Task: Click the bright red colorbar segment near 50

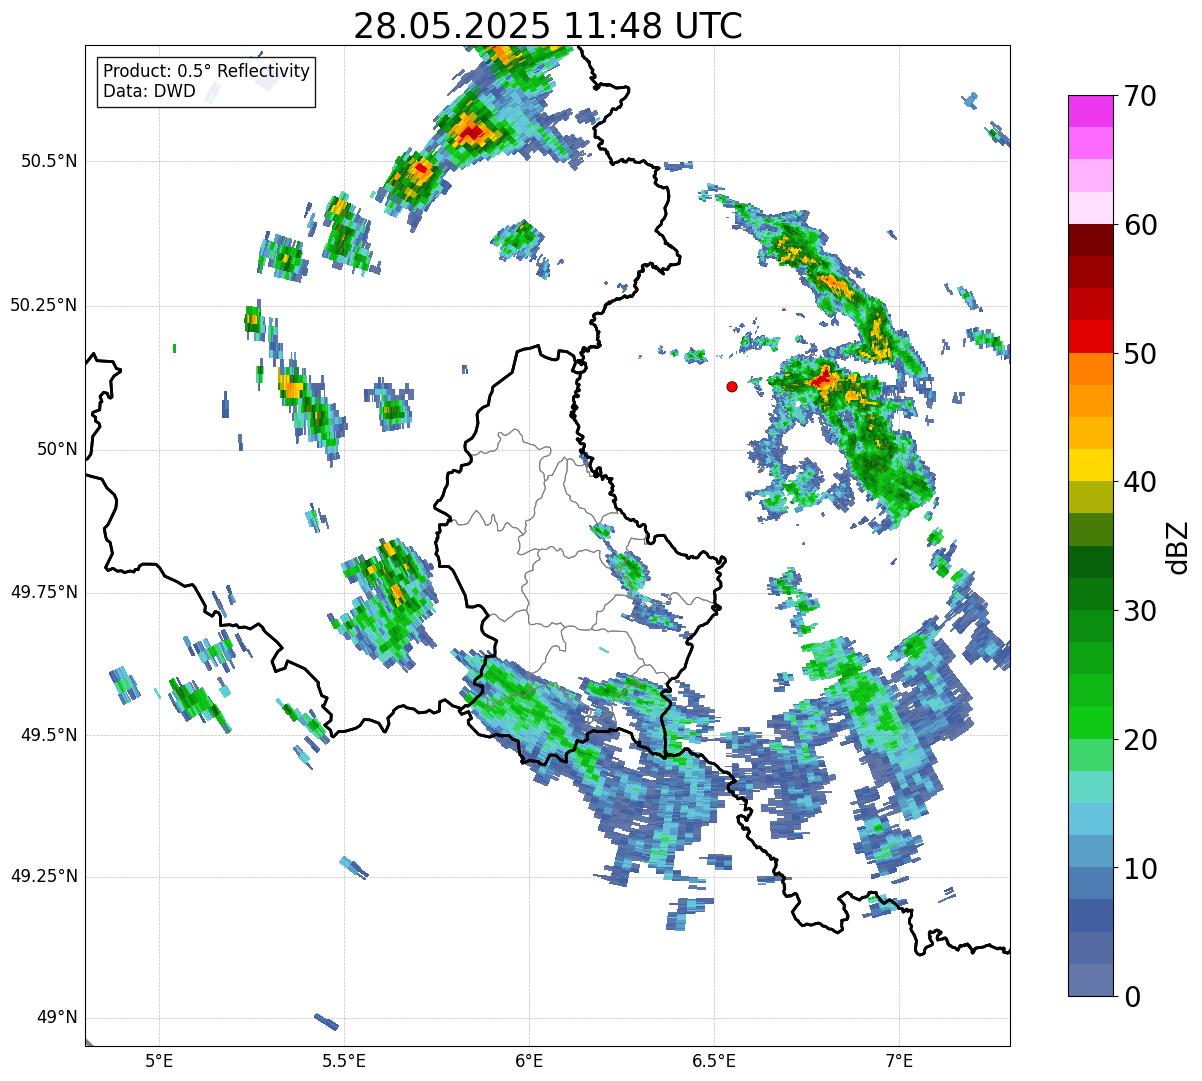Action: [x=1090, y=337]
